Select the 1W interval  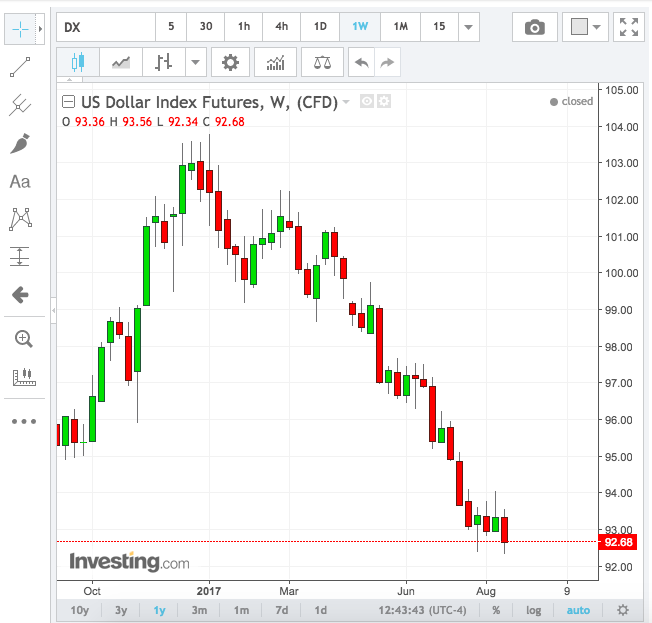click(x=360, y=27)
